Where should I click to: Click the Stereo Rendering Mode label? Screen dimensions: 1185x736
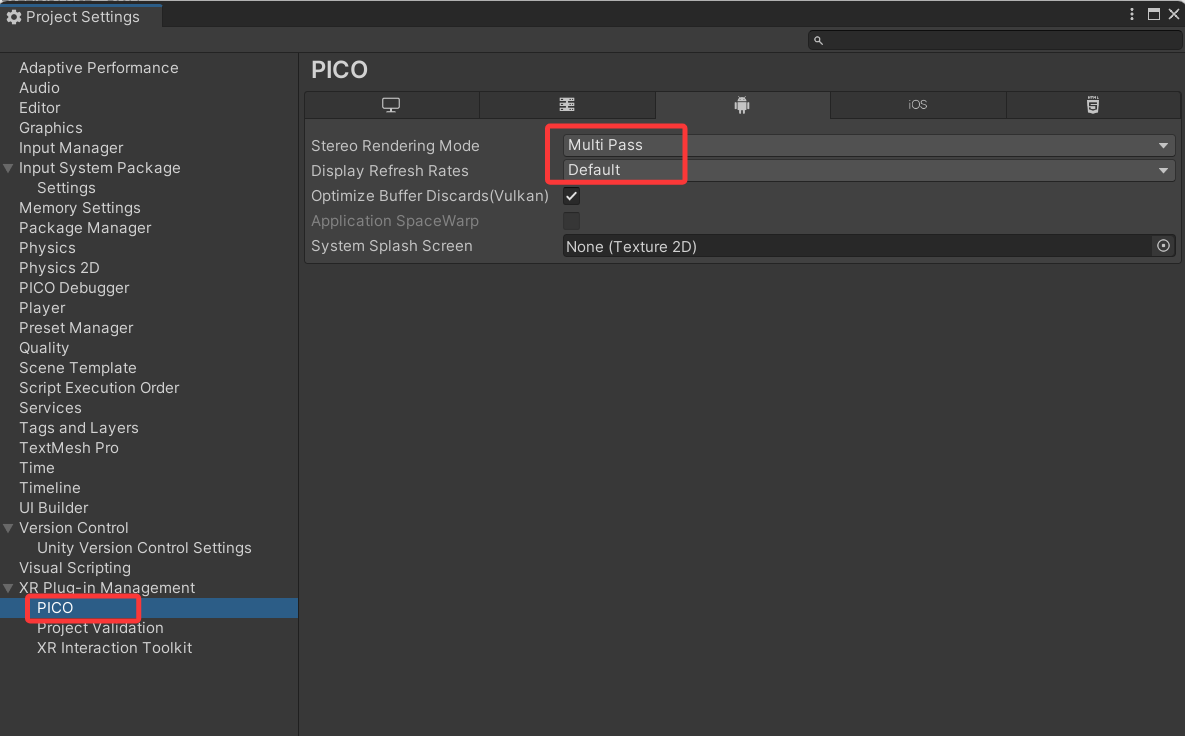click(395, 146)
